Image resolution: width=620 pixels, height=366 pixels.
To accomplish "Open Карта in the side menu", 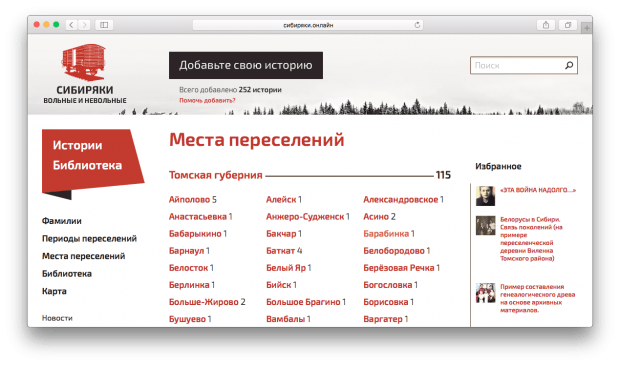I will pos(54,291).
